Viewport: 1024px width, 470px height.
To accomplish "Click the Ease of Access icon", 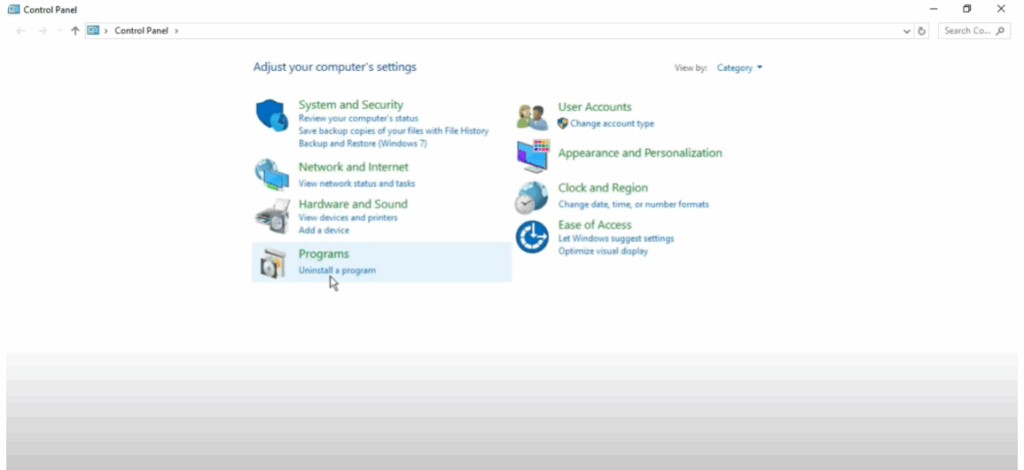I will tap(532, 237).
